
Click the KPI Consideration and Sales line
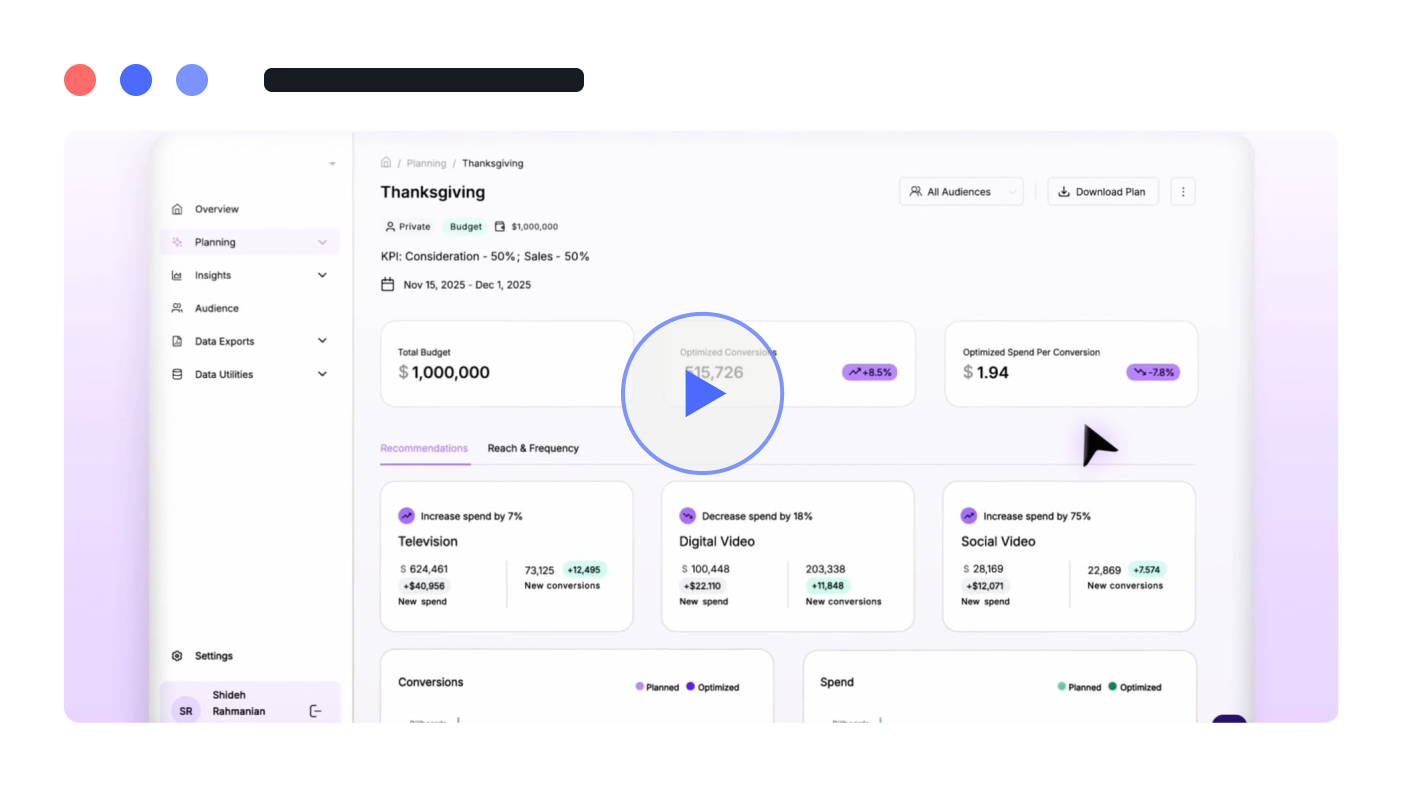coord(485,256)
